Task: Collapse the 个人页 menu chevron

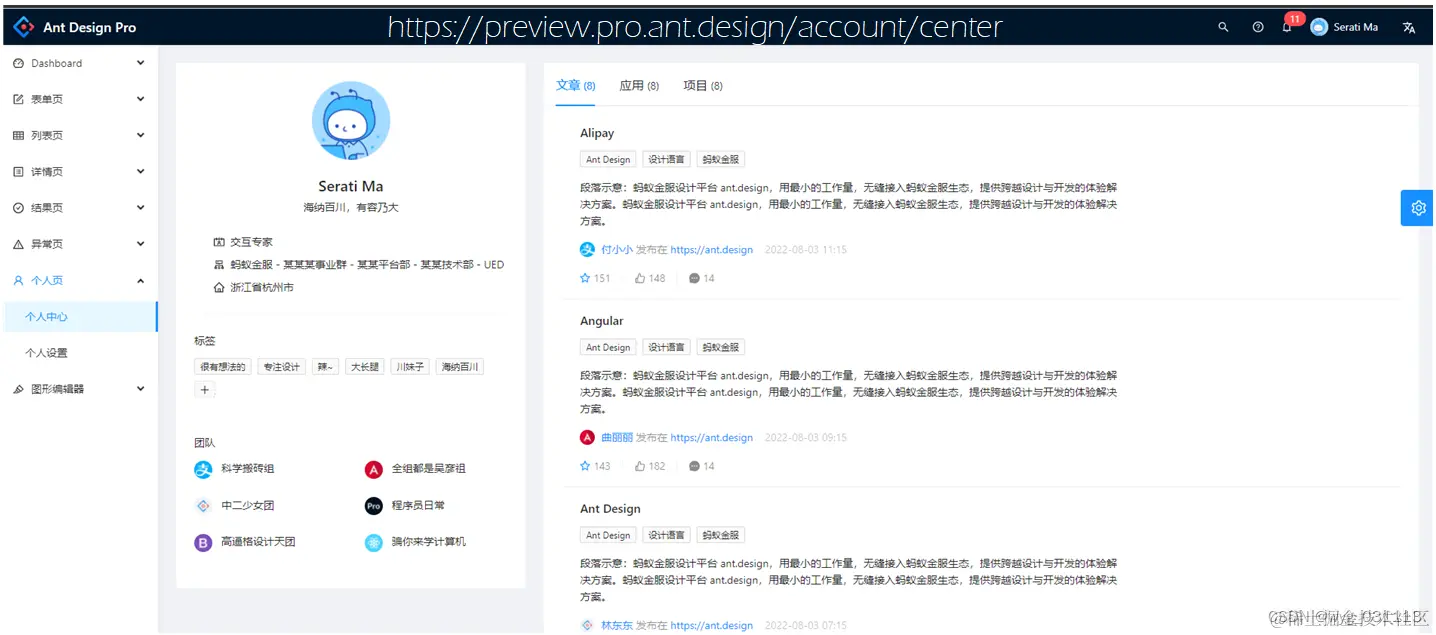Action: coord(140,280)
